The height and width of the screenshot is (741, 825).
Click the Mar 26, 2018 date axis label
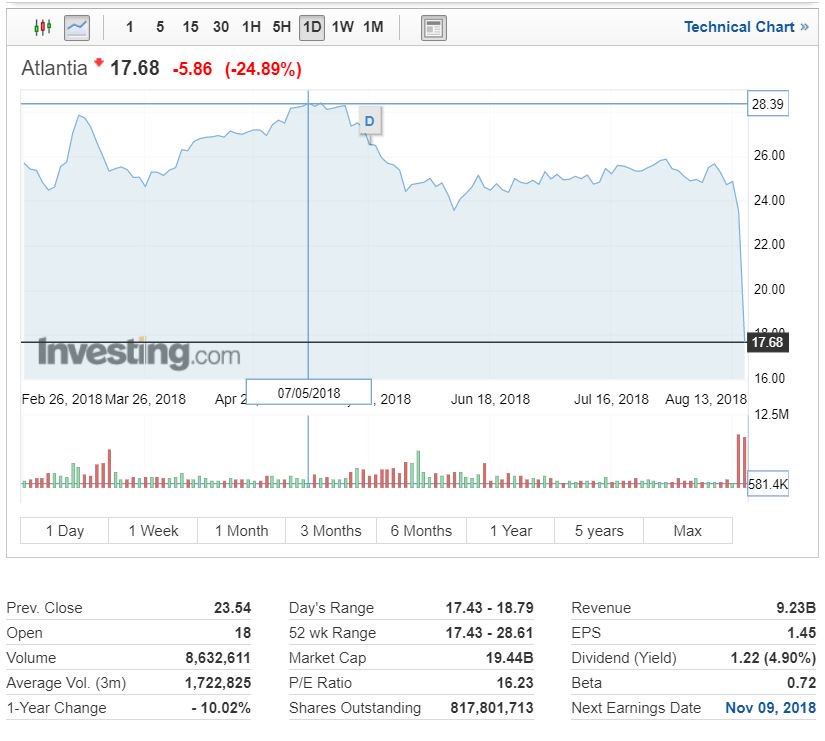[x=145, y=399]
